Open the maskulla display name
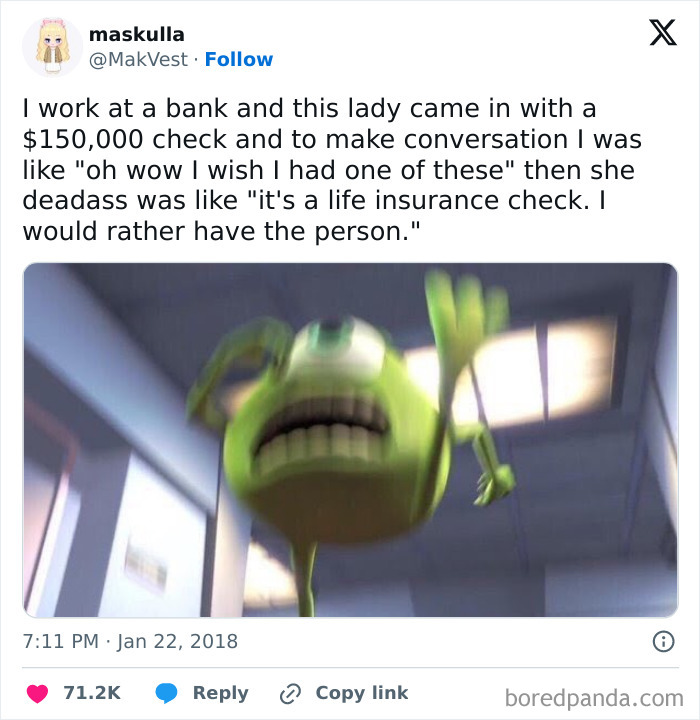 coord(137,34)
